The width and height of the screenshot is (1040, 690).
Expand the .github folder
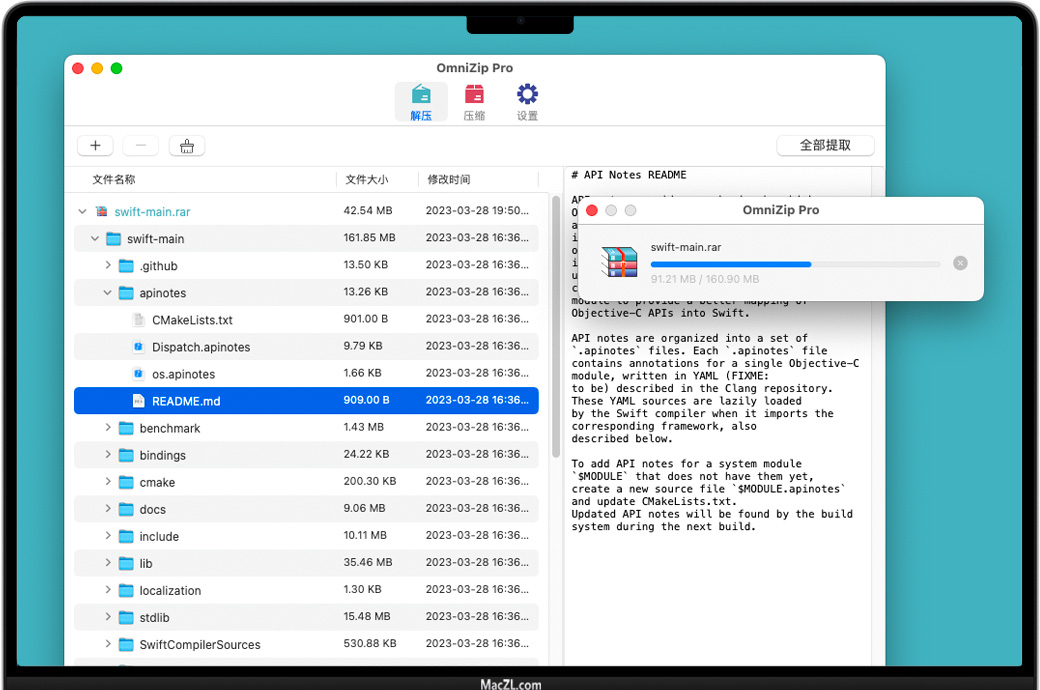[x=108, y=266]
